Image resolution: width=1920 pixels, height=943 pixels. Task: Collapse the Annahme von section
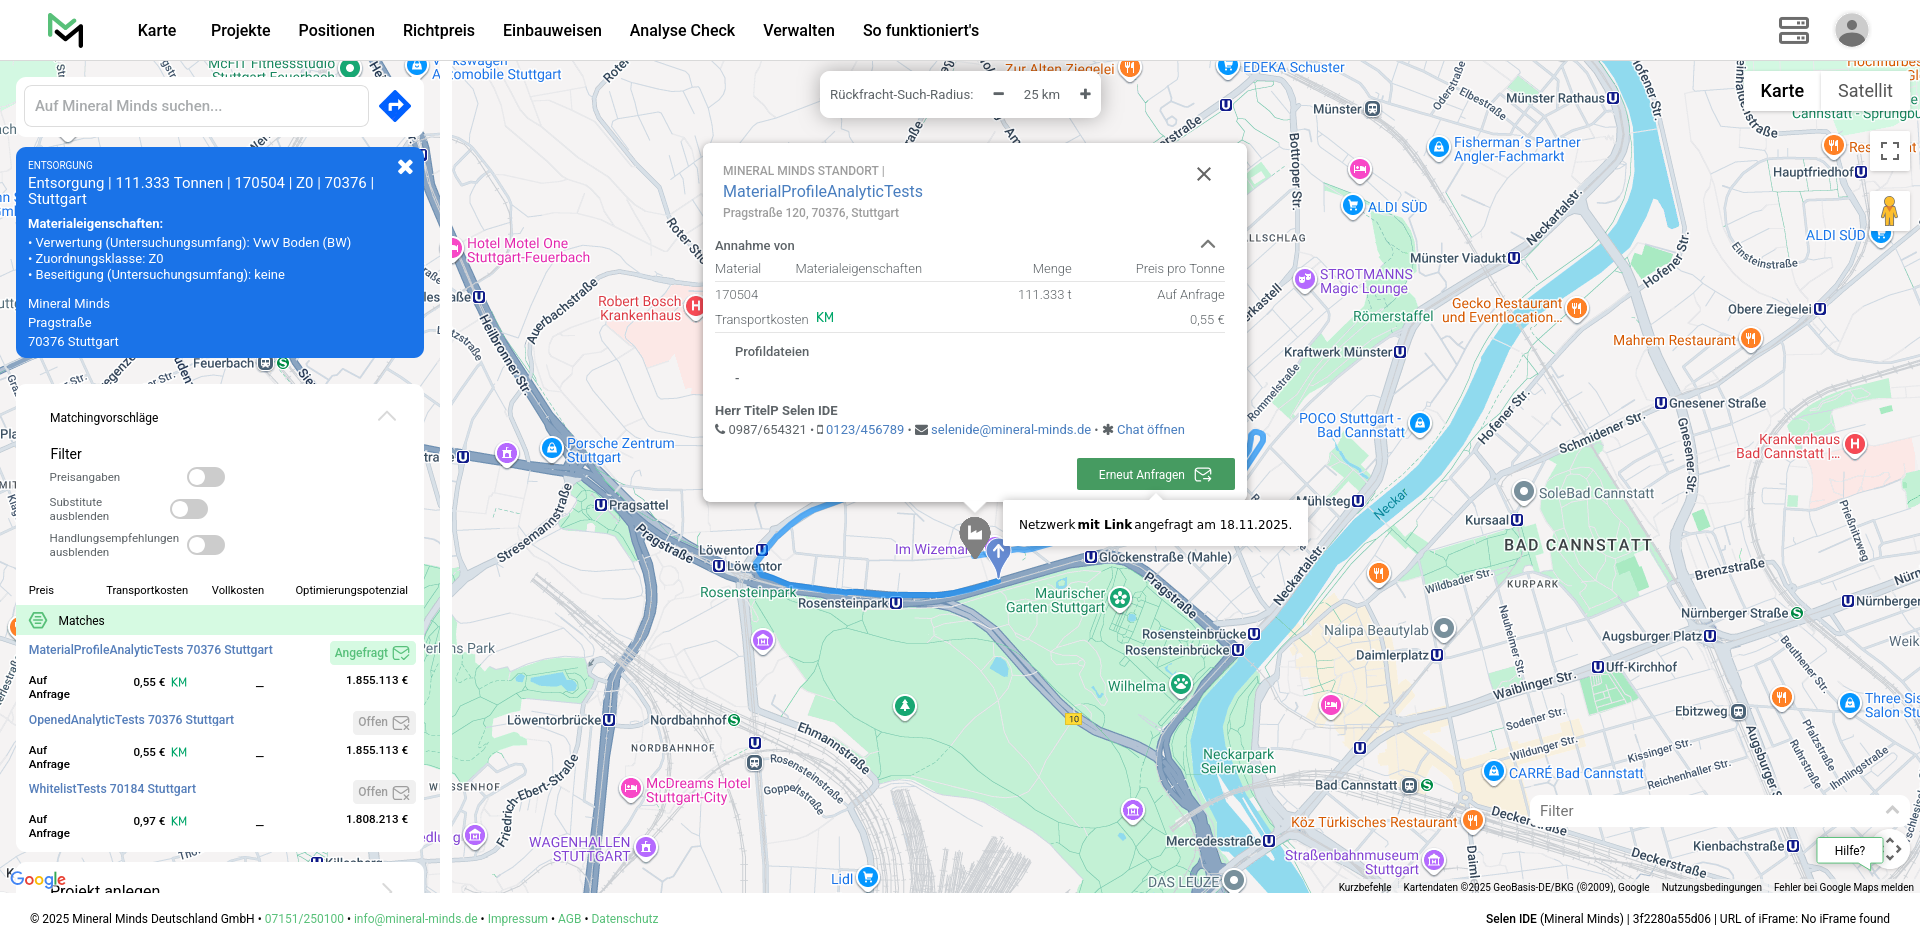click(x=1207, y=245)
